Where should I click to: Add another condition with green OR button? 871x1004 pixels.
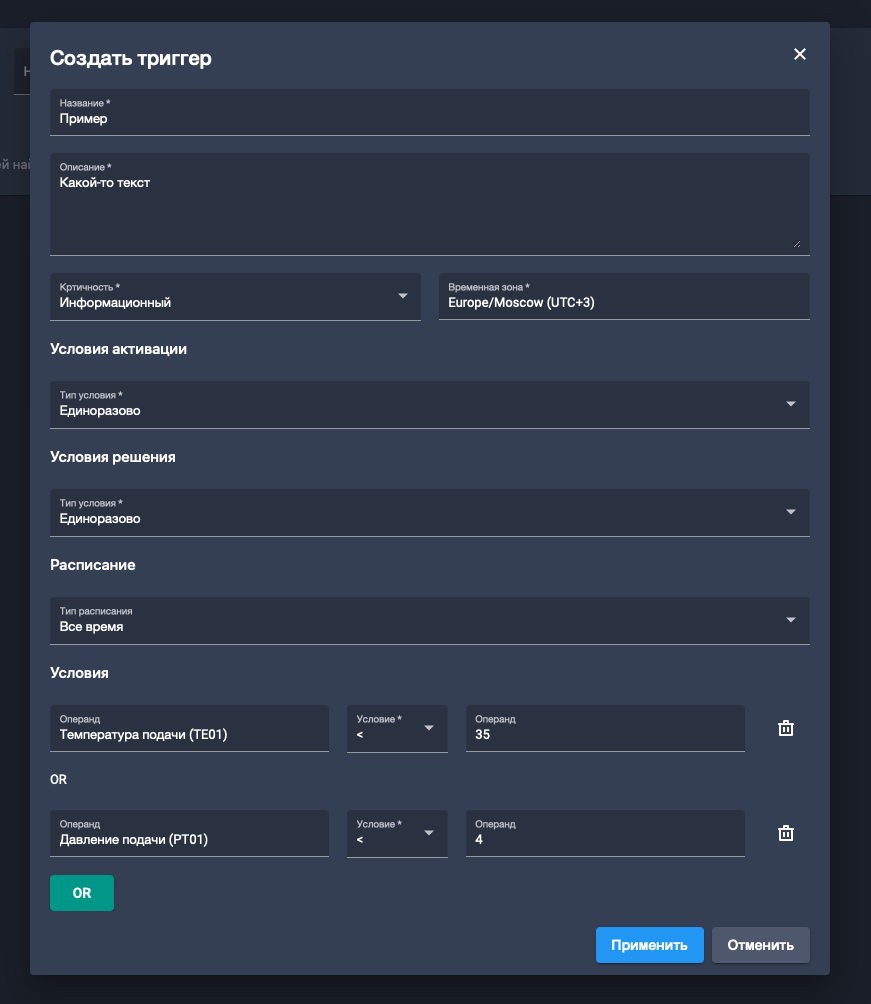pyautogui.click(x=82, y=893)
